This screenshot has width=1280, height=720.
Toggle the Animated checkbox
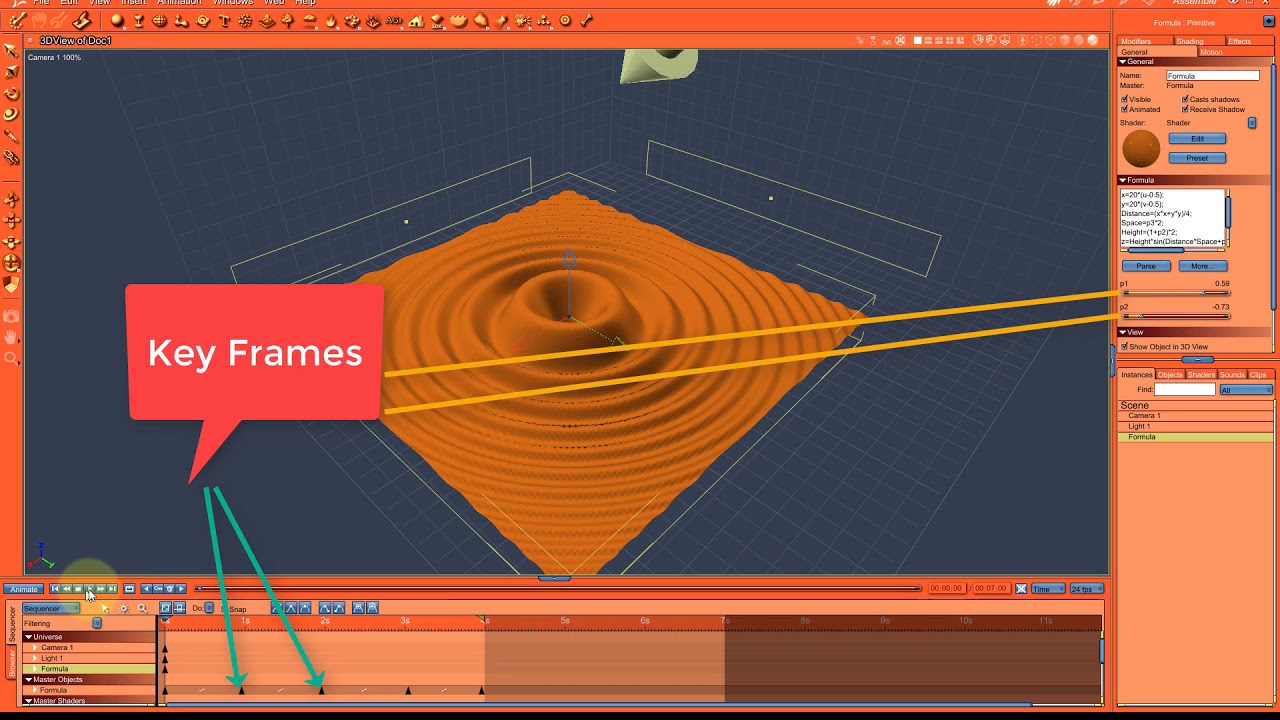(x=1125, y=109)
